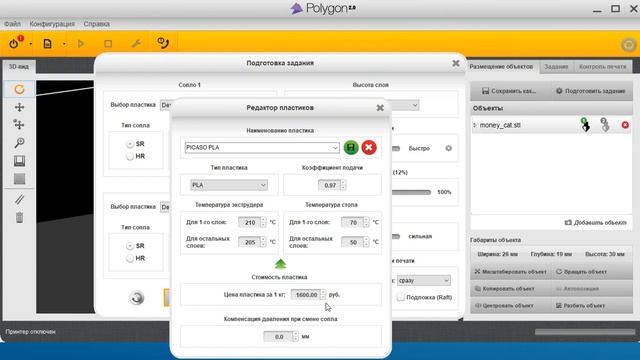Viewport: 640px width, 360px height.
Task: Open the Справка menu
Action: [96, 24]
